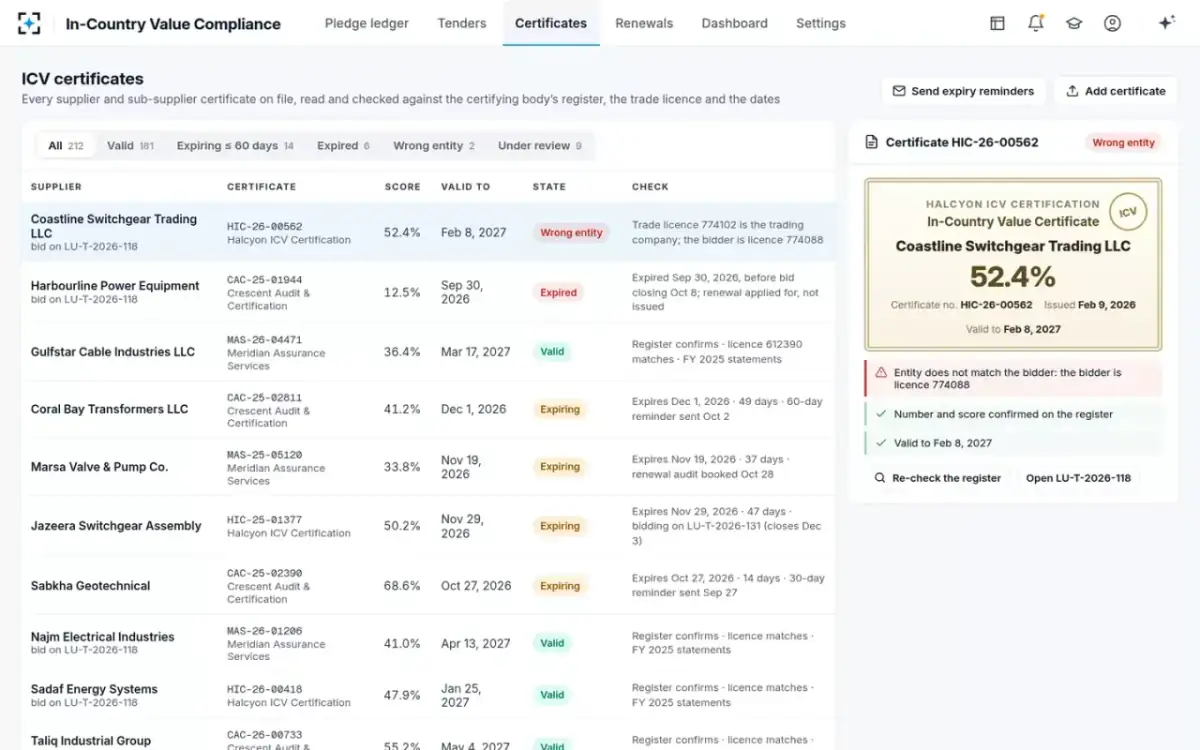Image resolution: width=1200 pixels, height=750 pixels.
Task: Filter by Valid 181 certificates
Action: coord(130,146)
